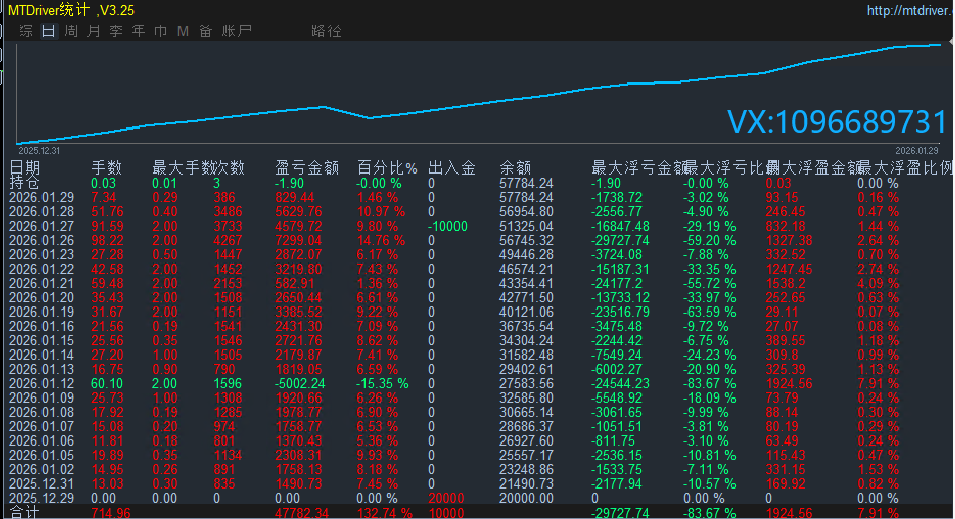Click the 余额 column header
The width and height of the screenshot is (955, 519).
[515, 167]
